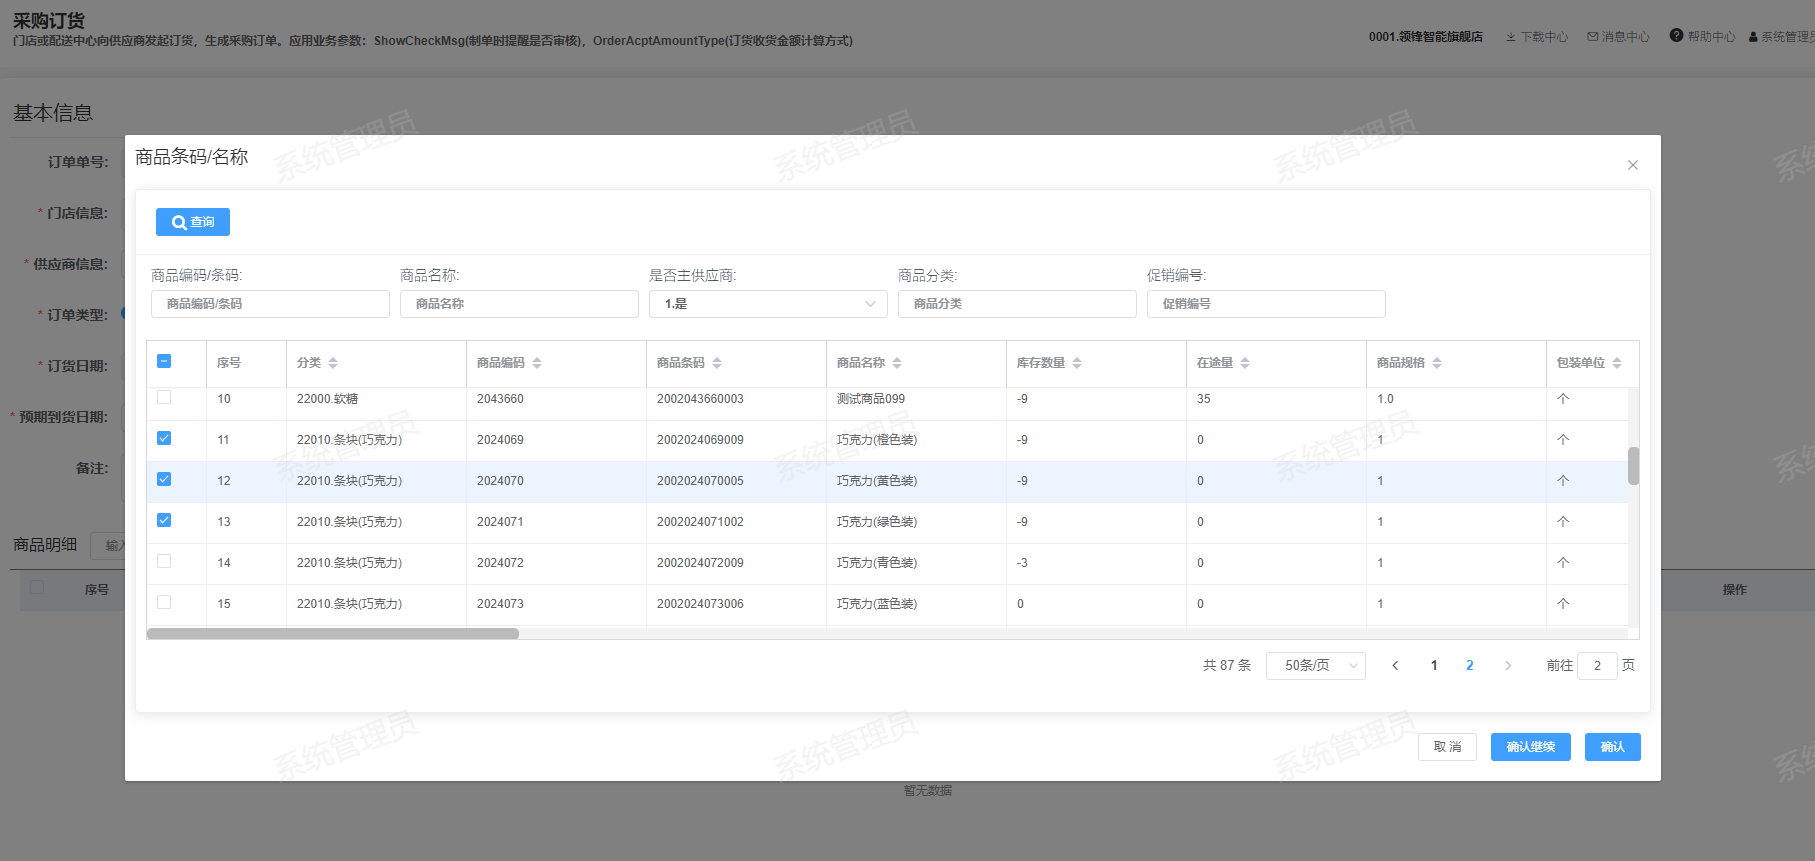Sort table by 商品编码 column icon
The height and width of the screenshot is (861, 1815).
(x=537, y=363)
